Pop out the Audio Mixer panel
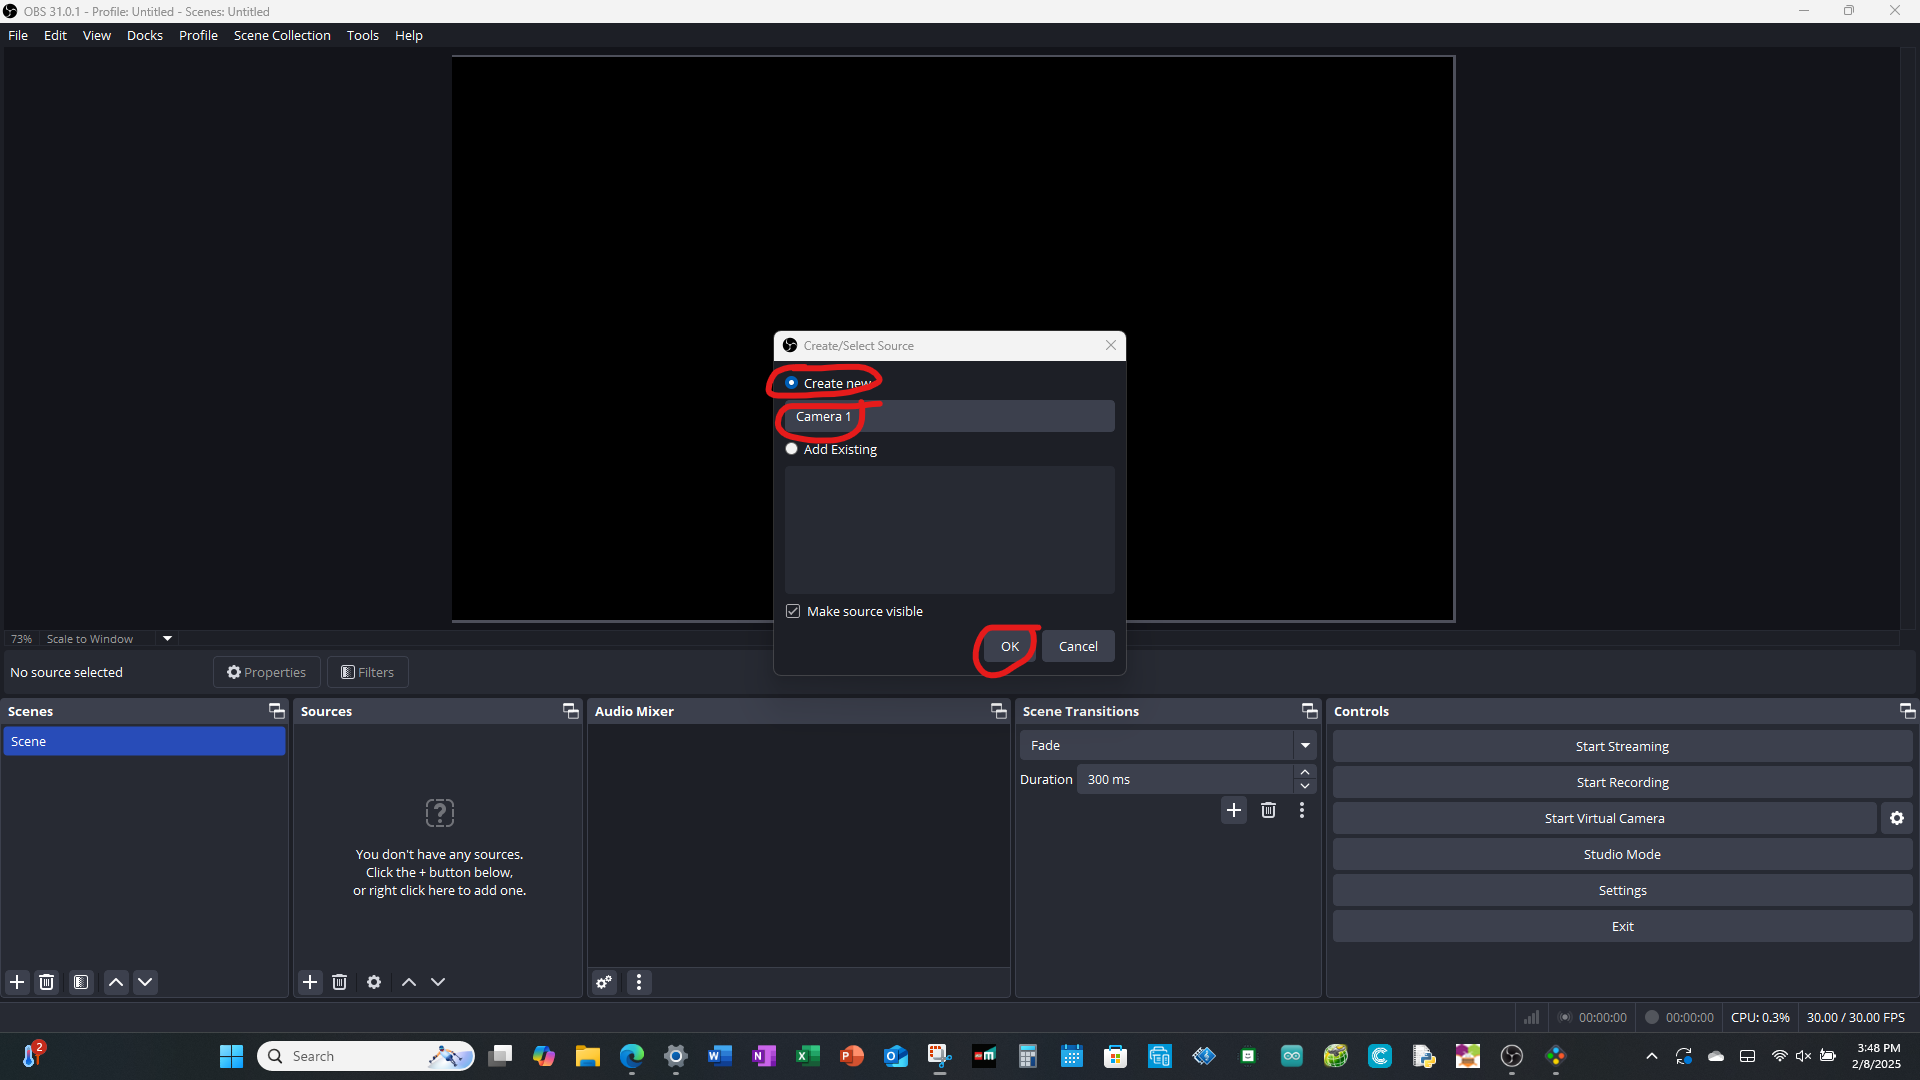 tap(998, 710)
